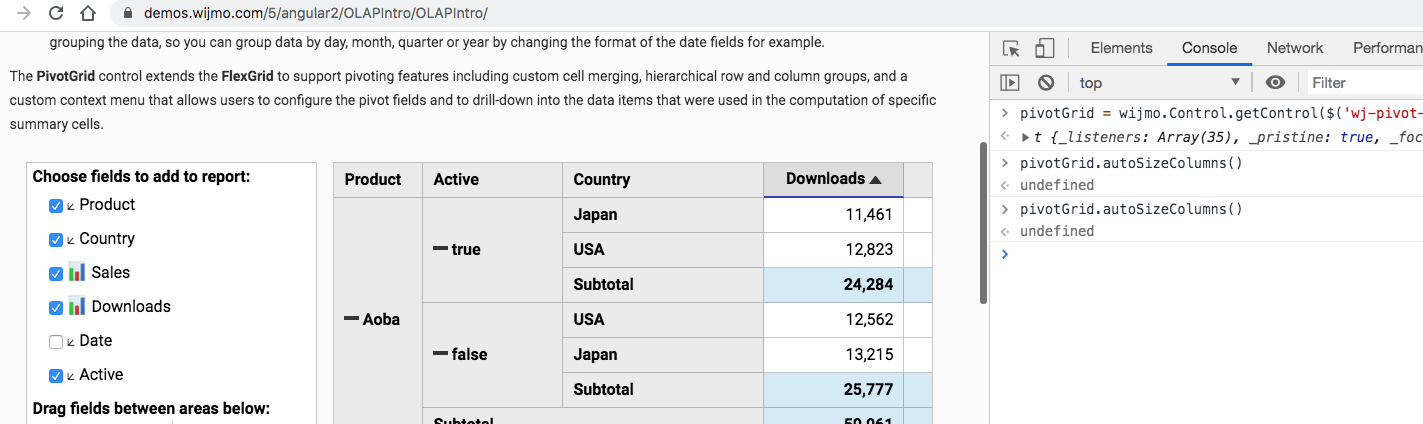Open the Performance DevTools tab
1423x424 pixels.
click(1387, 48)
